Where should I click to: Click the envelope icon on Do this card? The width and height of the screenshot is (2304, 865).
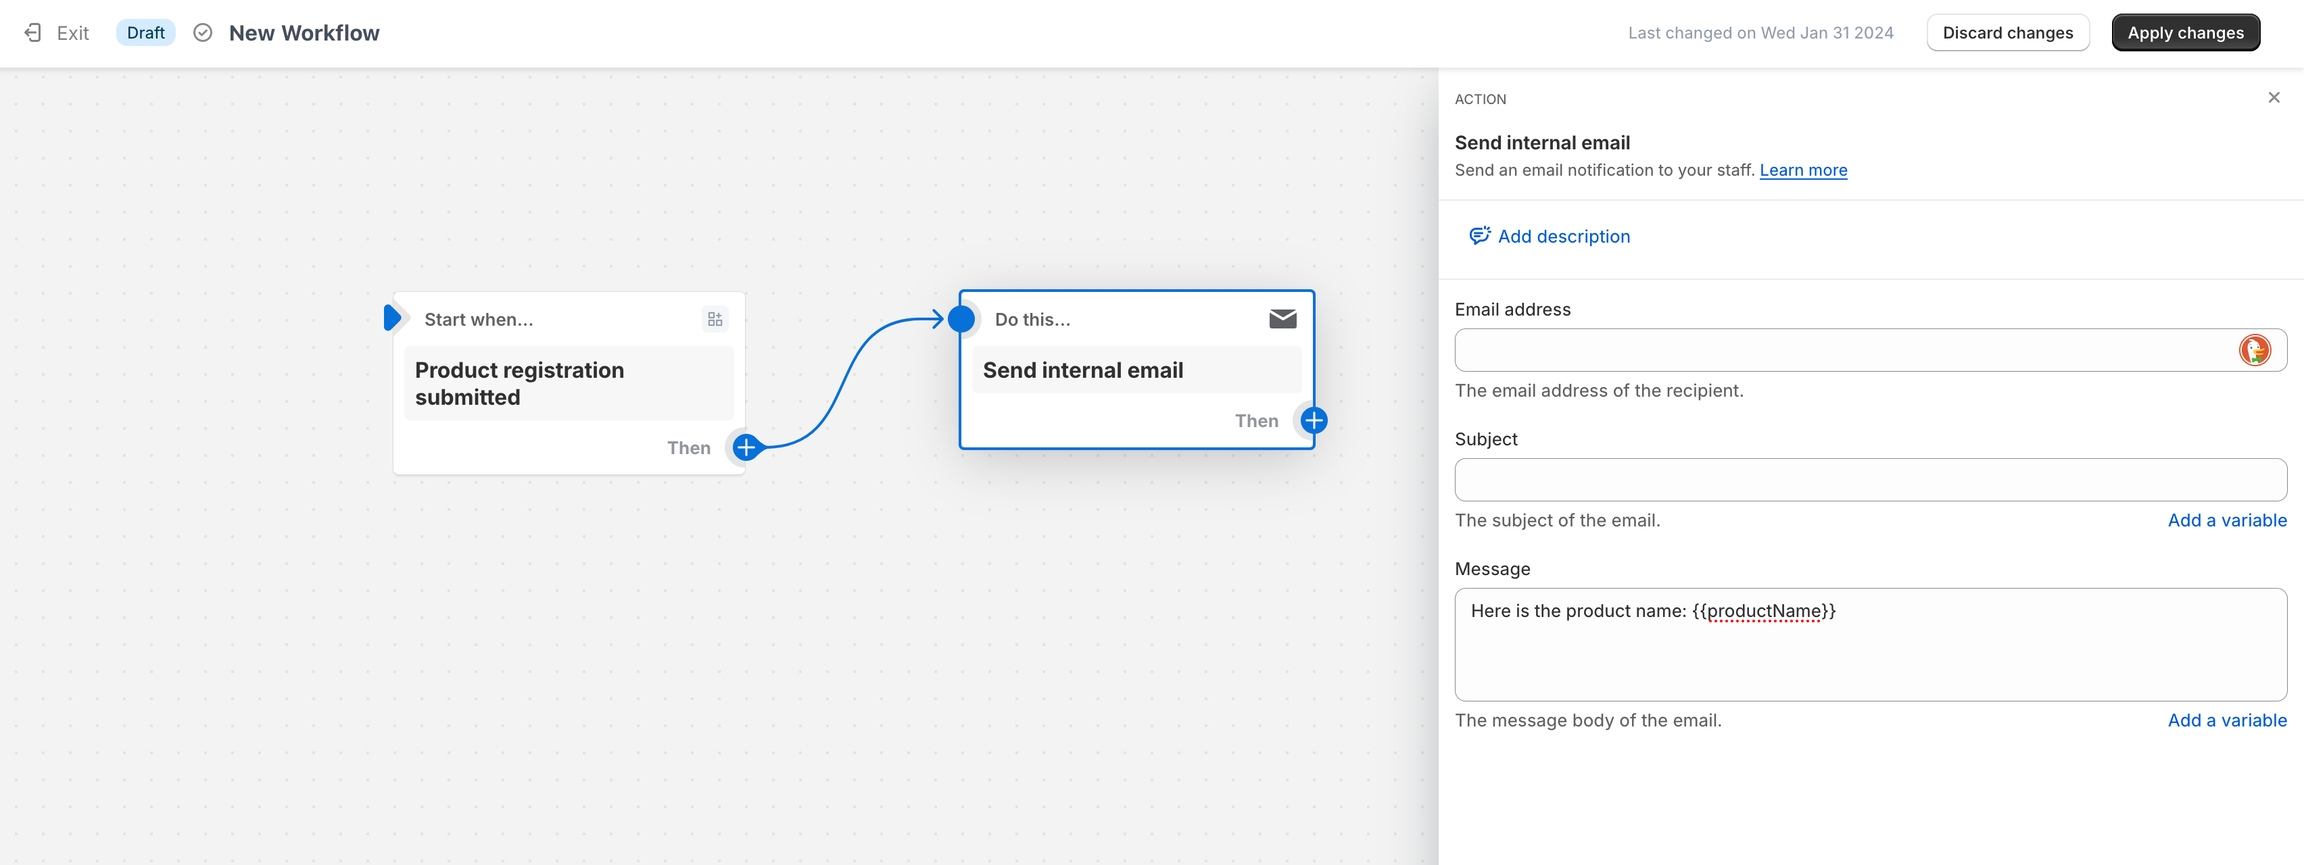(x=1282, y=319)
